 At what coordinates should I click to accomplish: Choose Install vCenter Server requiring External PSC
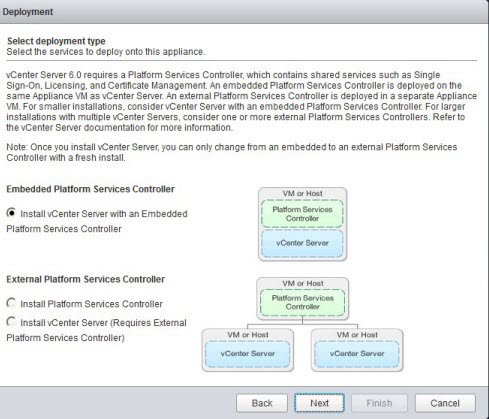tap(11, 322)
